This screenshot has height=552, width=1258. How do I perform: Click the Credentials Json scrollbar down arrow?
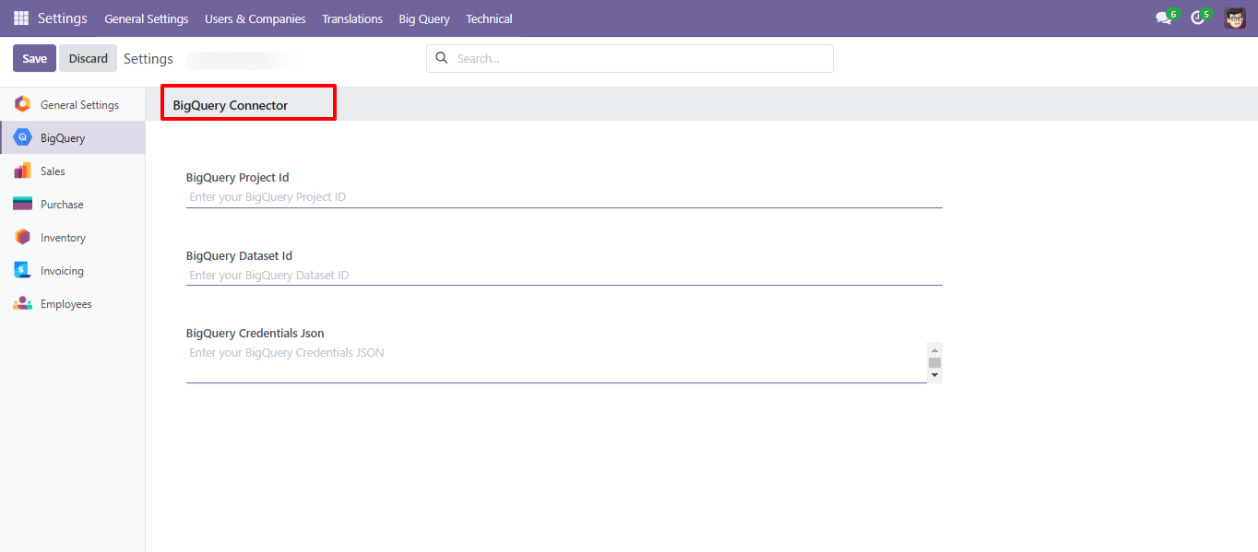point(935,376)
